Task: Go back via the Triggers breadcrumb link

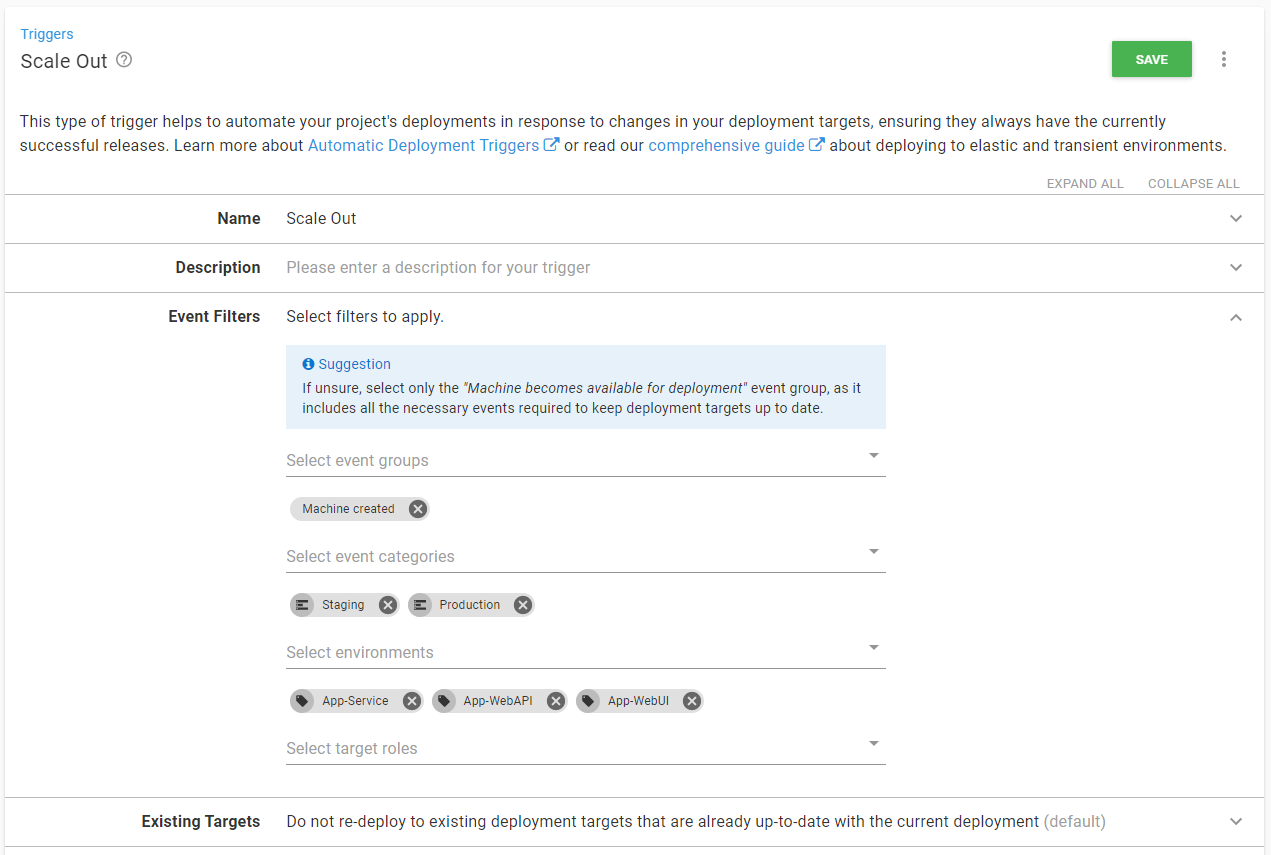Action: (47, 34)
